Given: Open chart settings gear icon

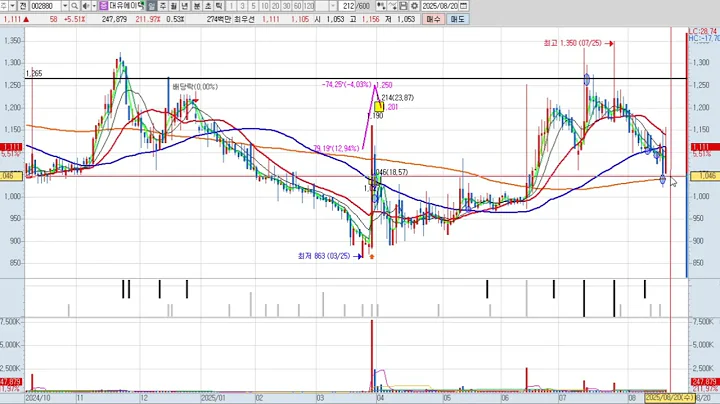Looking at the screenshot, I should pyautogui.click(x=414, y=6).
